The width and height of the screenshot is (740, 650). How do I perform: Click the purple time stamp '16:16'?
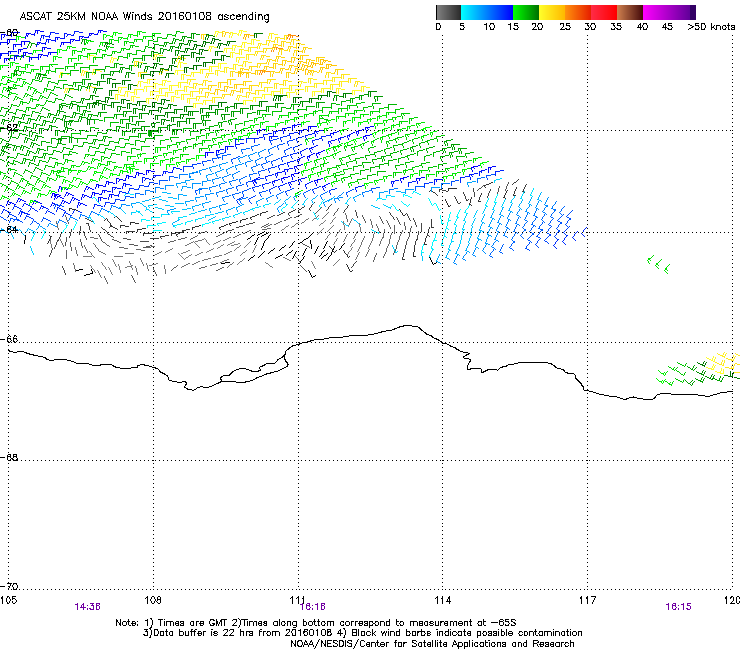click(x=312, y=607)
